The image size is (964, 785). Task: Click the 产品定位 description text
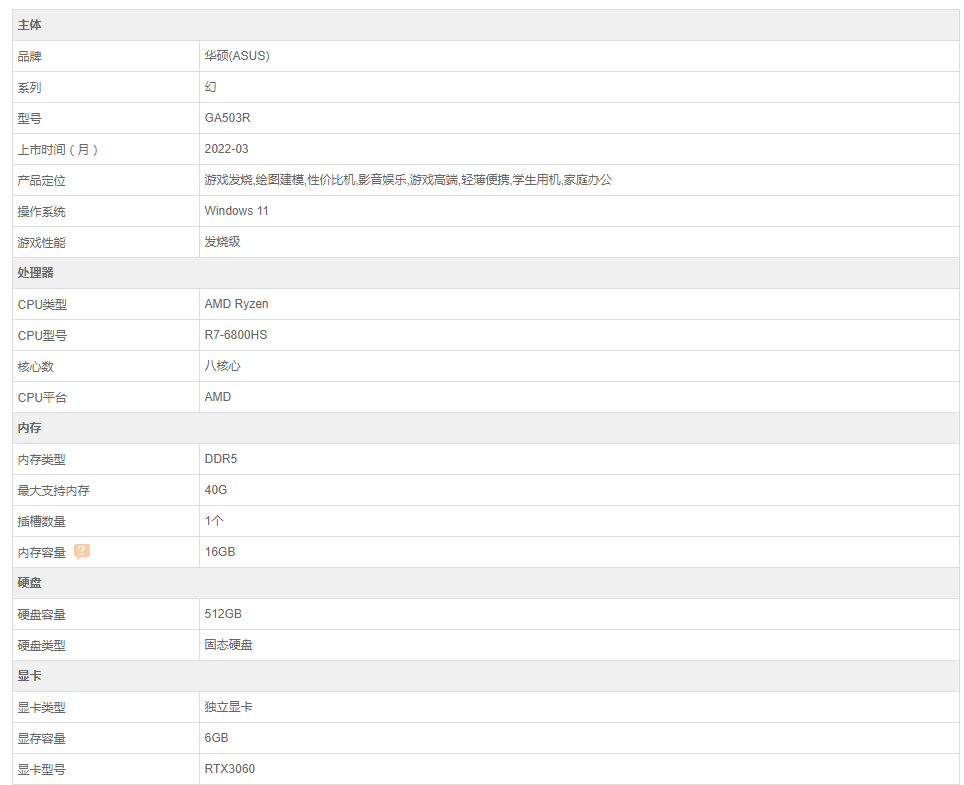tap(408, 179)
